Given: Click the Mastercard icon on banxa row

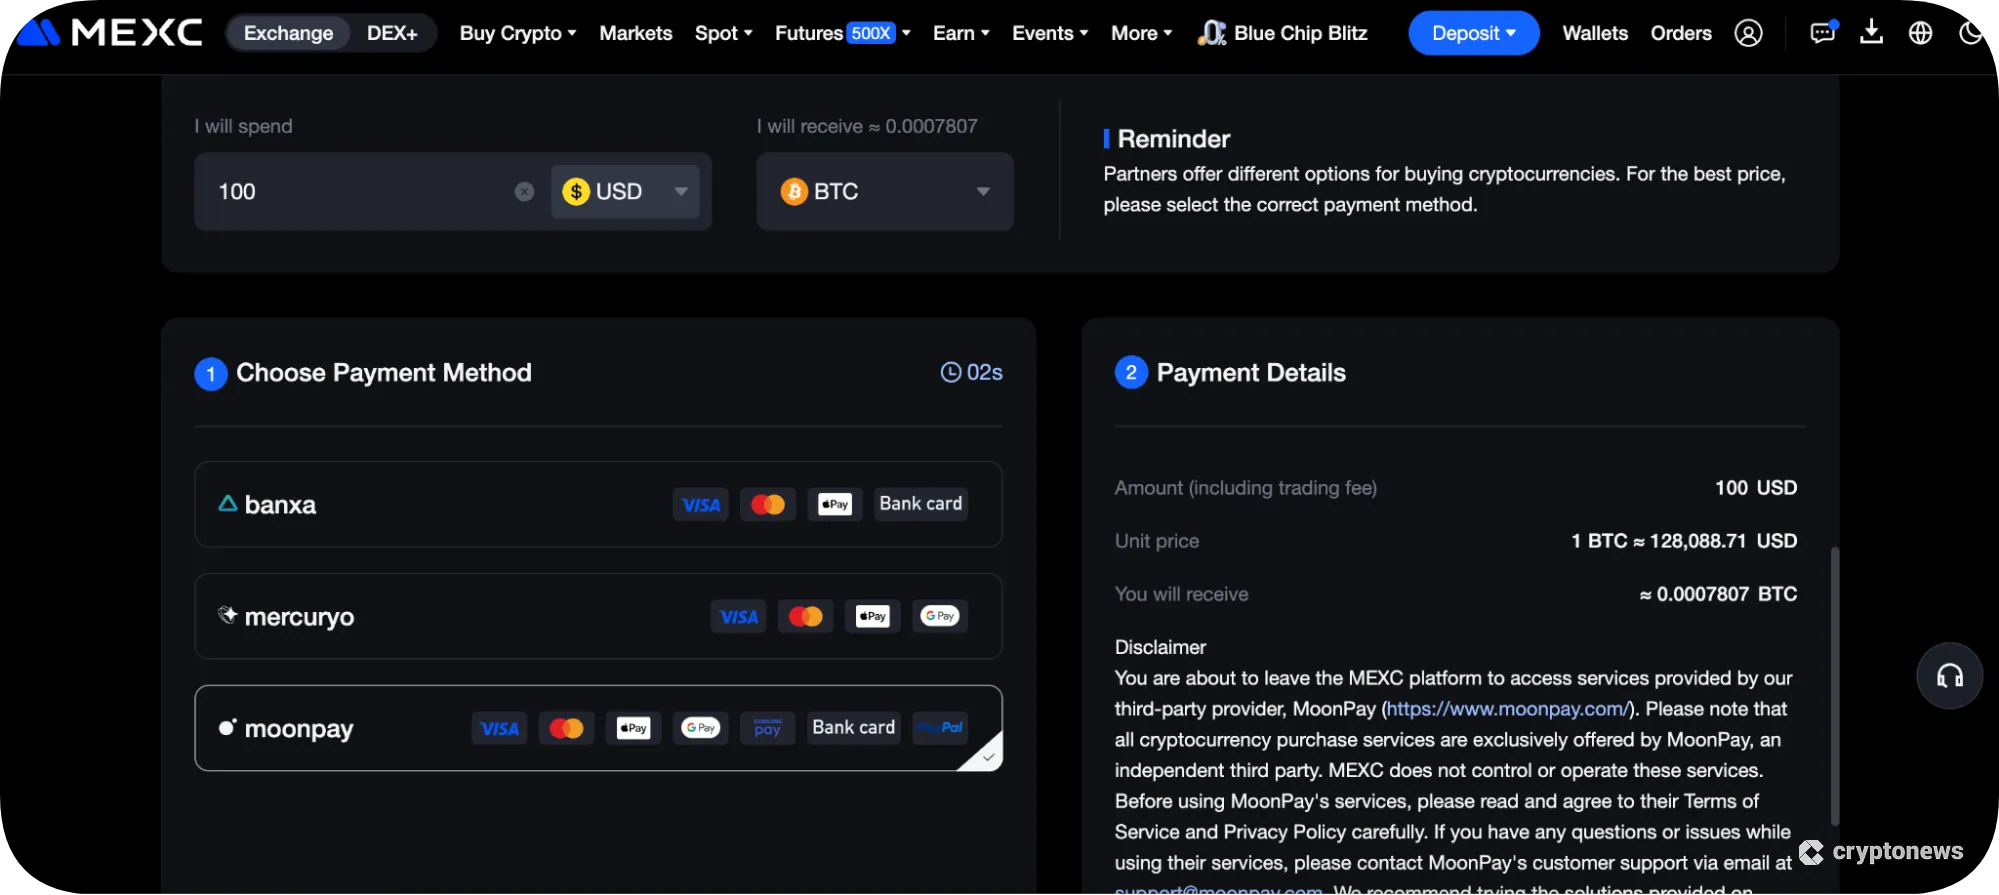Looking at the screenshot, I should 768,505.
